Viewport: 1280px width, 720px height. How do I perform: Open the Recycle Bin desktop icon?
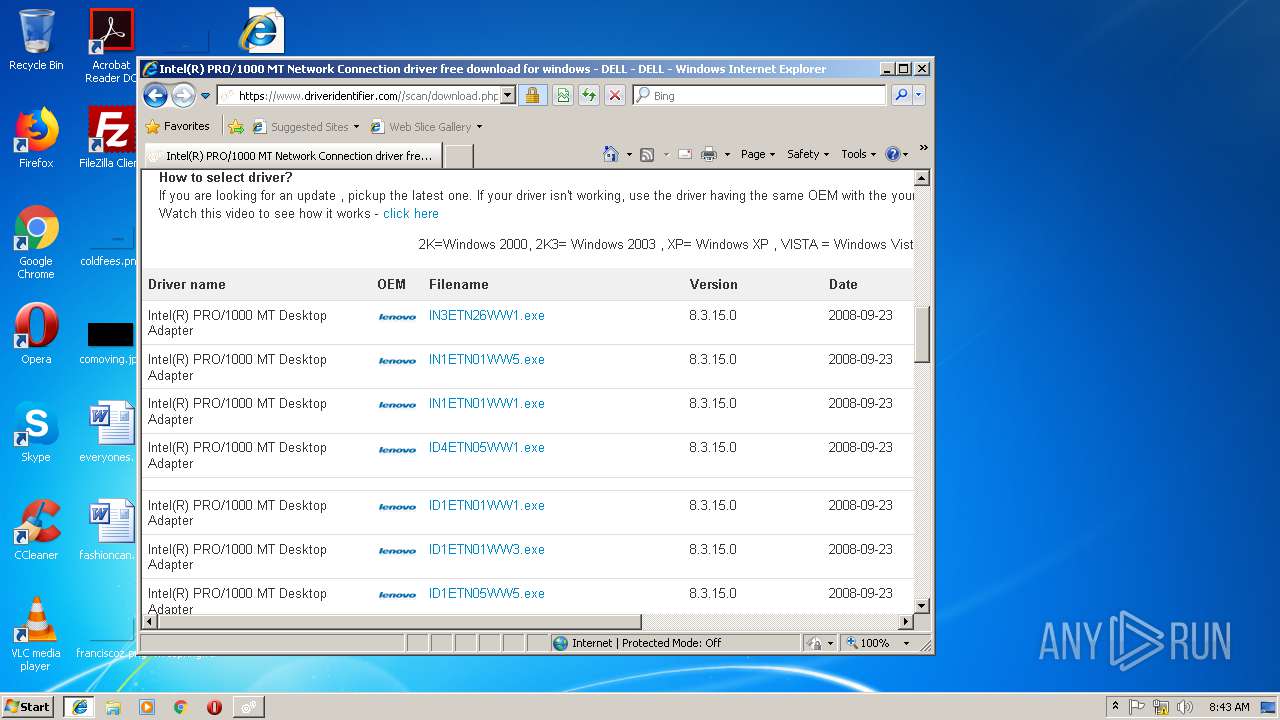pyautogui.click(x=36, y=40)
